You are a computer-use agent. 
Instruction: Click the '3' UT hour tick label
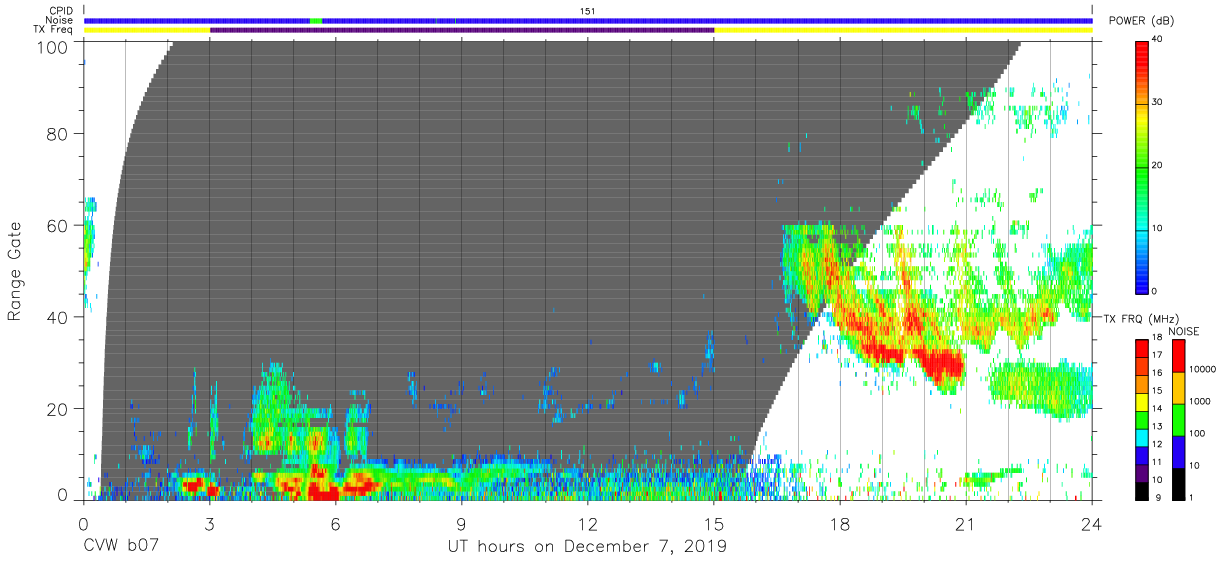(209, 524)
